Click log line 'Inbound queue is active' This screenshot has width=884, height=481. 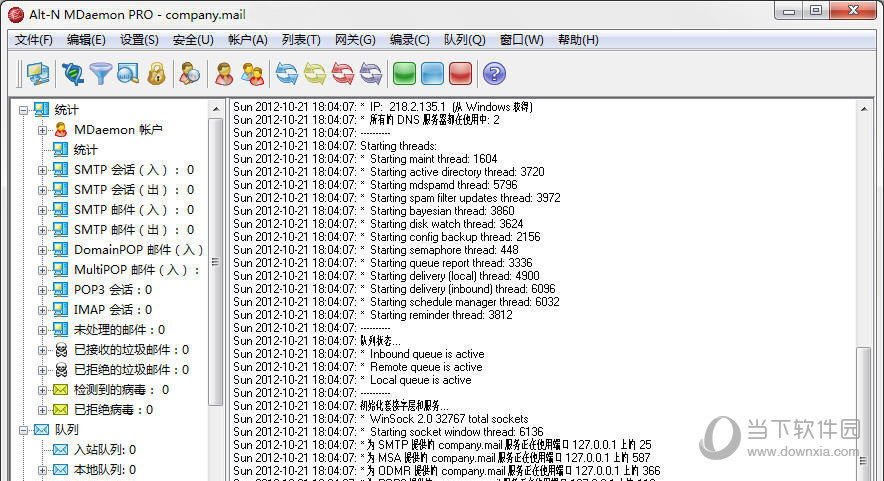point(427,354)
